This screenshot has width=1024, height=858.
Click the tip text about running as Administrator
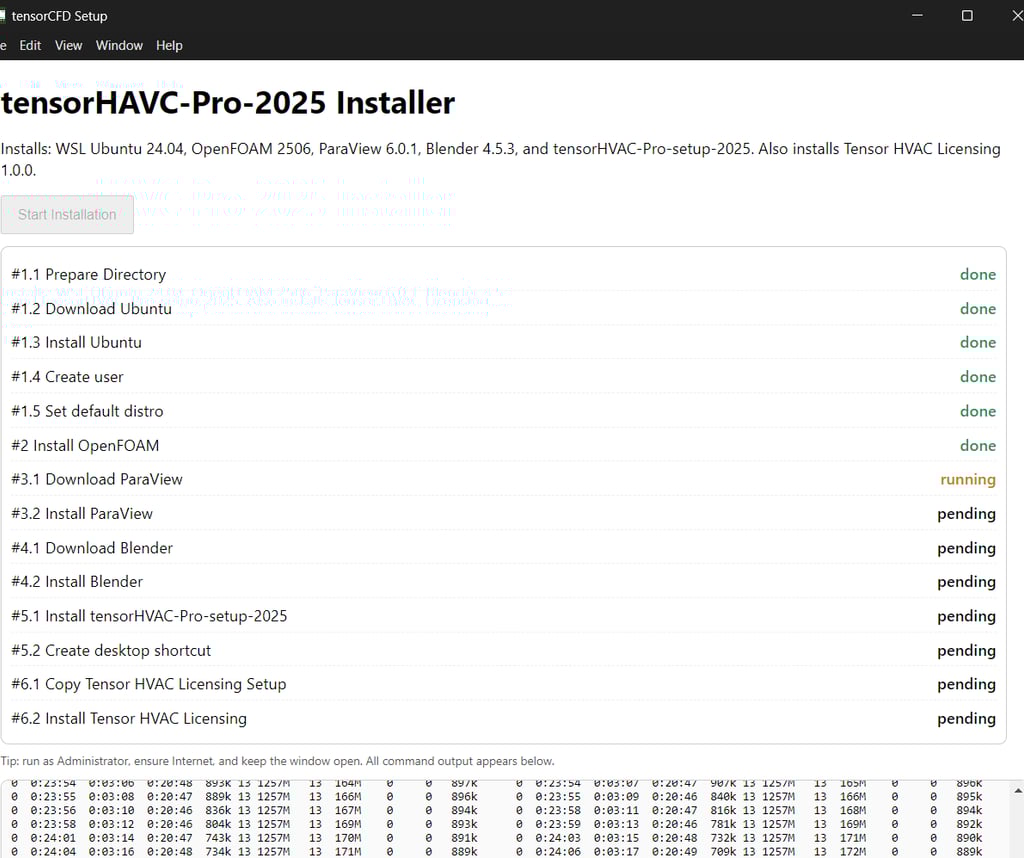[x=278, y=761]
